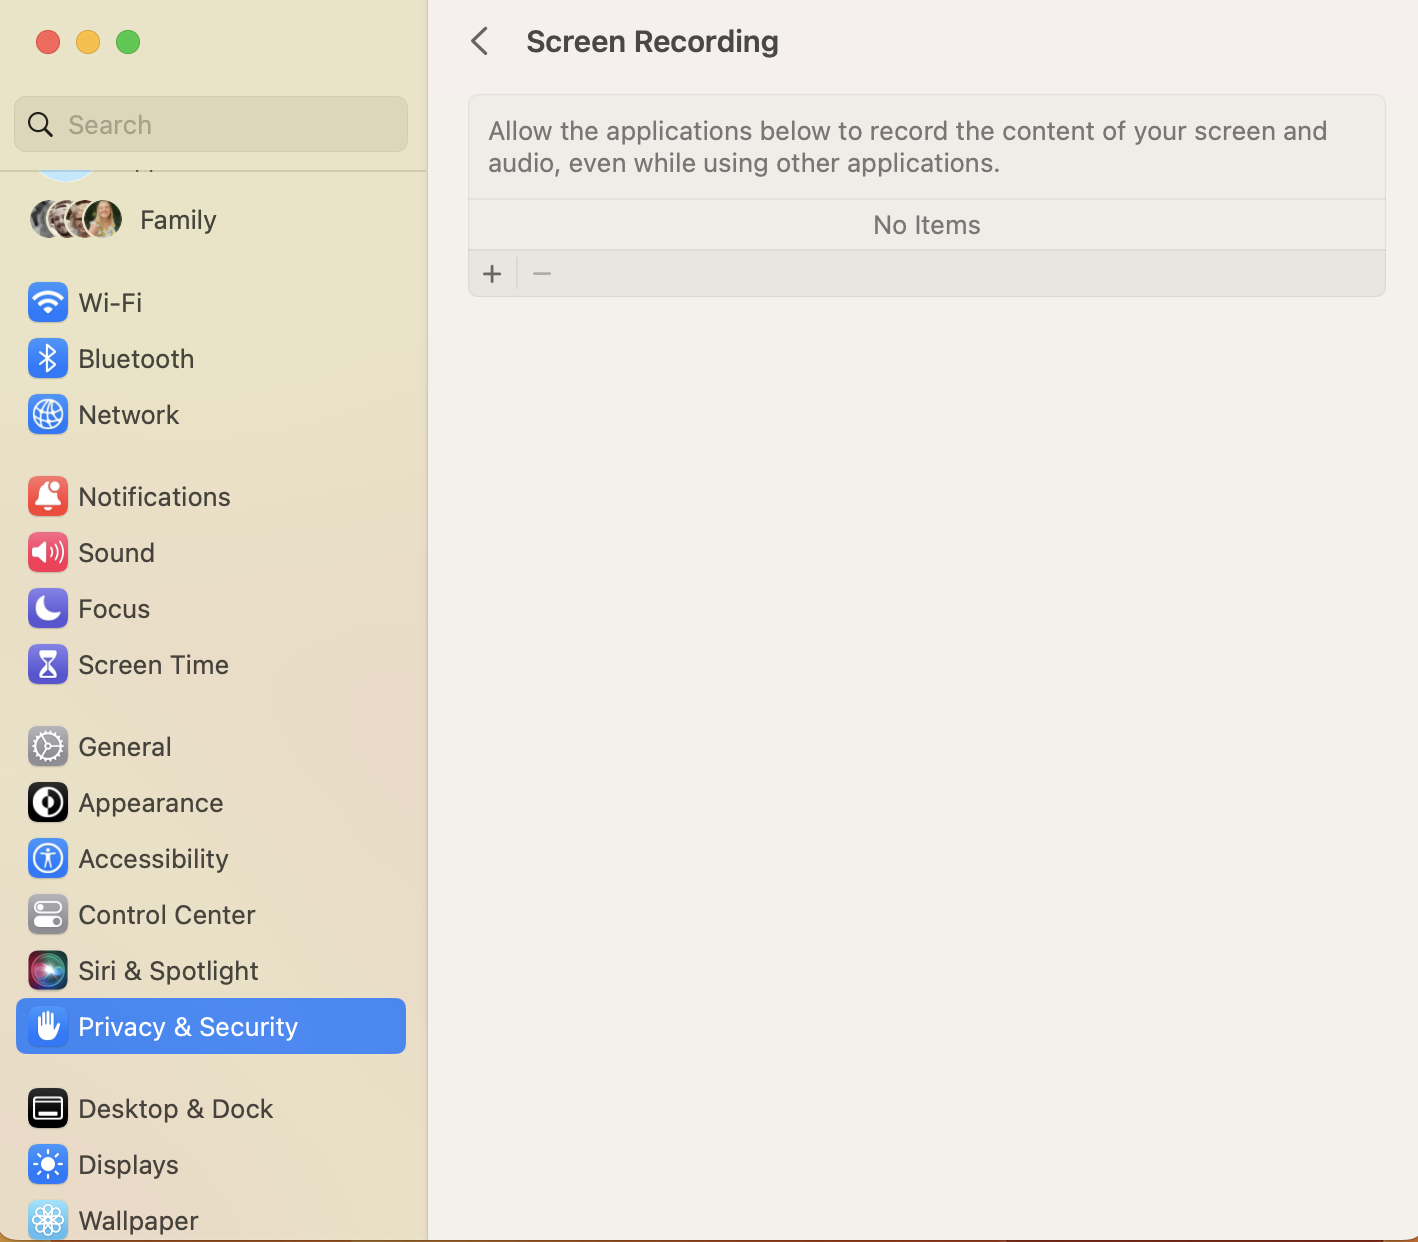Select the Bluetooth icon in sidebar
This screenshot has height=1242, width=1418.
[48, 358]
